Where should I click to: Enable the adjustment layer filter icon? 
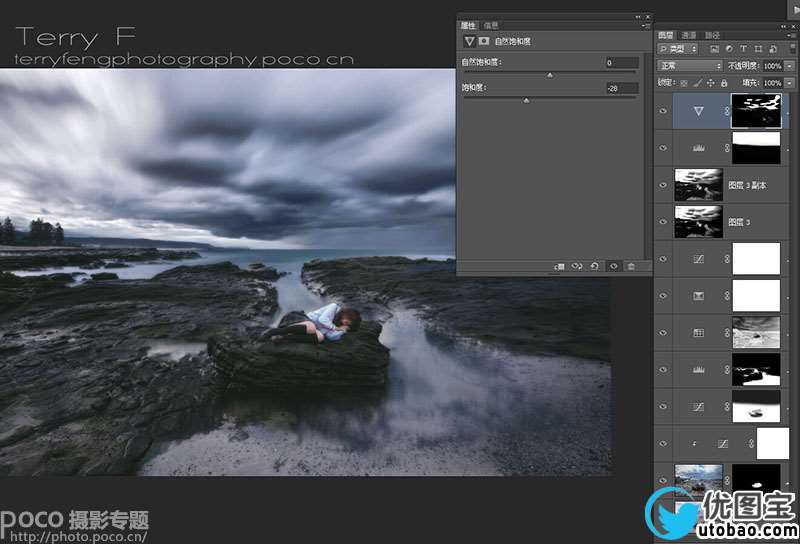[729, 49]
